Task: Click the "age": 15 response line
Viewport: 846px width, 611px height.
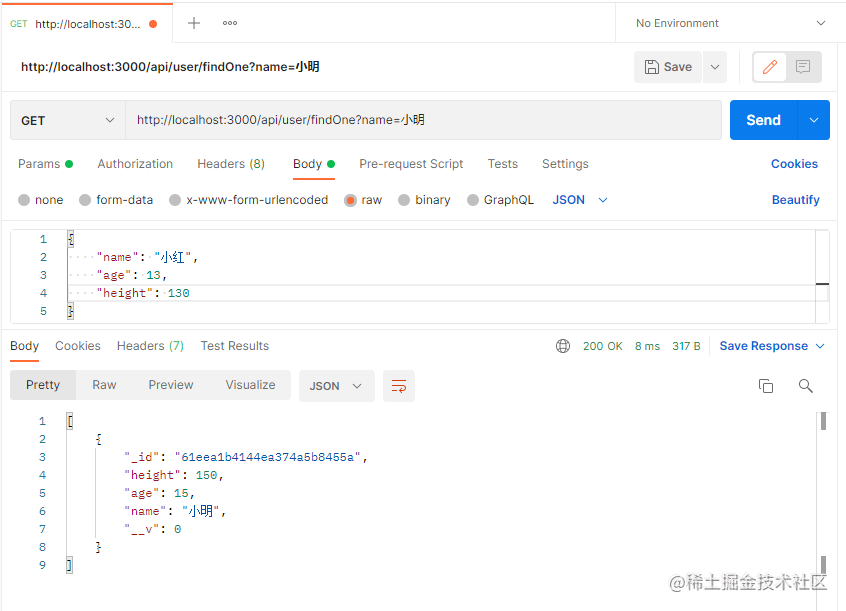Action: coord(159,493)
